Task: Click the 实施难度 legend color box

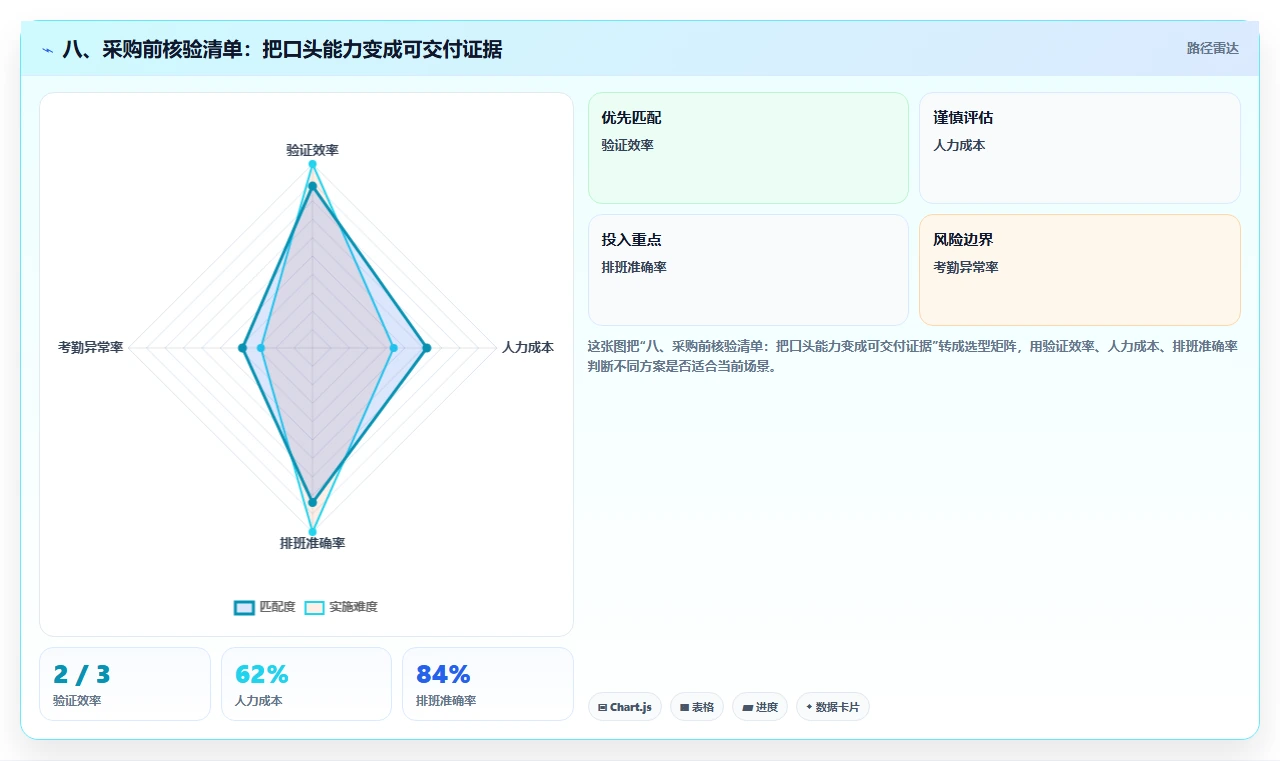Action: [315, 607]
